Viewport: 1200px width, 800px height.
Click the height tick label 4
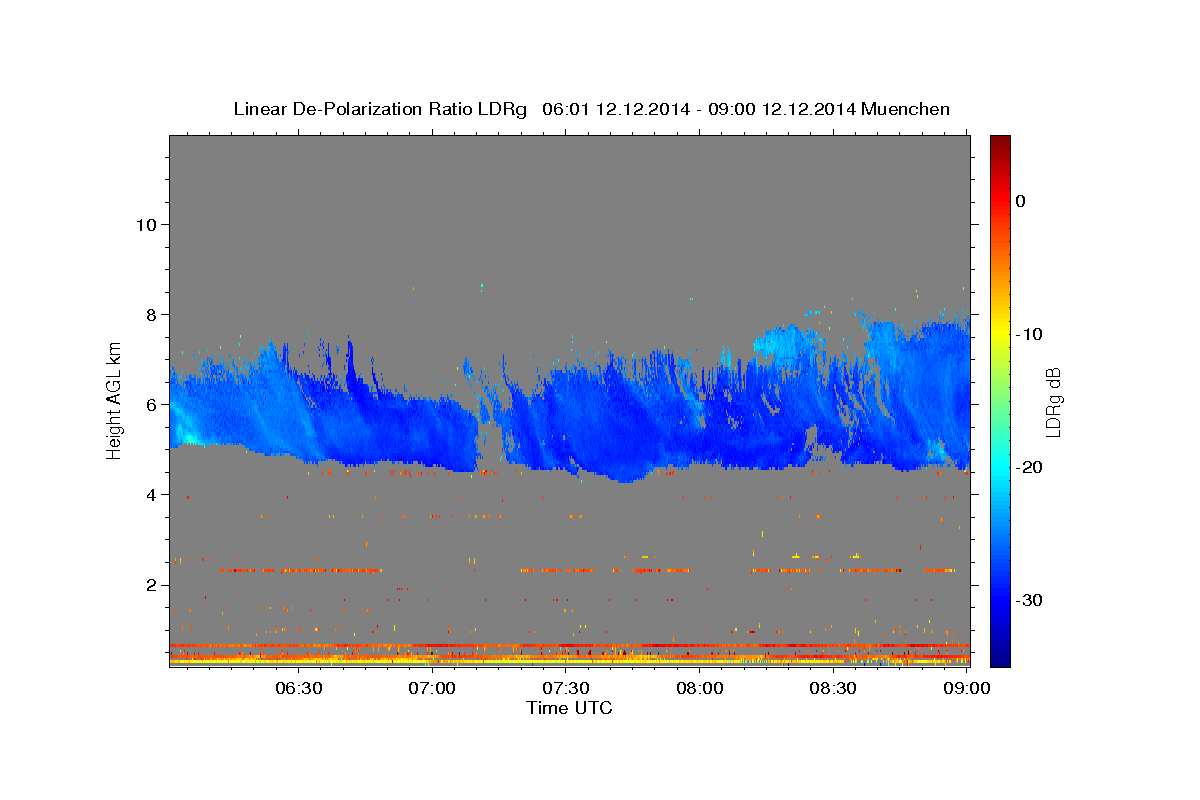[x=153, y=494]
